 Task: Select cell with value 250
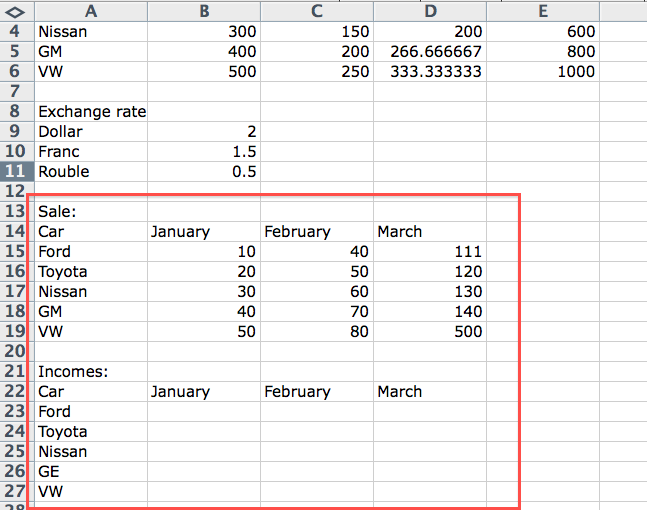317,71
